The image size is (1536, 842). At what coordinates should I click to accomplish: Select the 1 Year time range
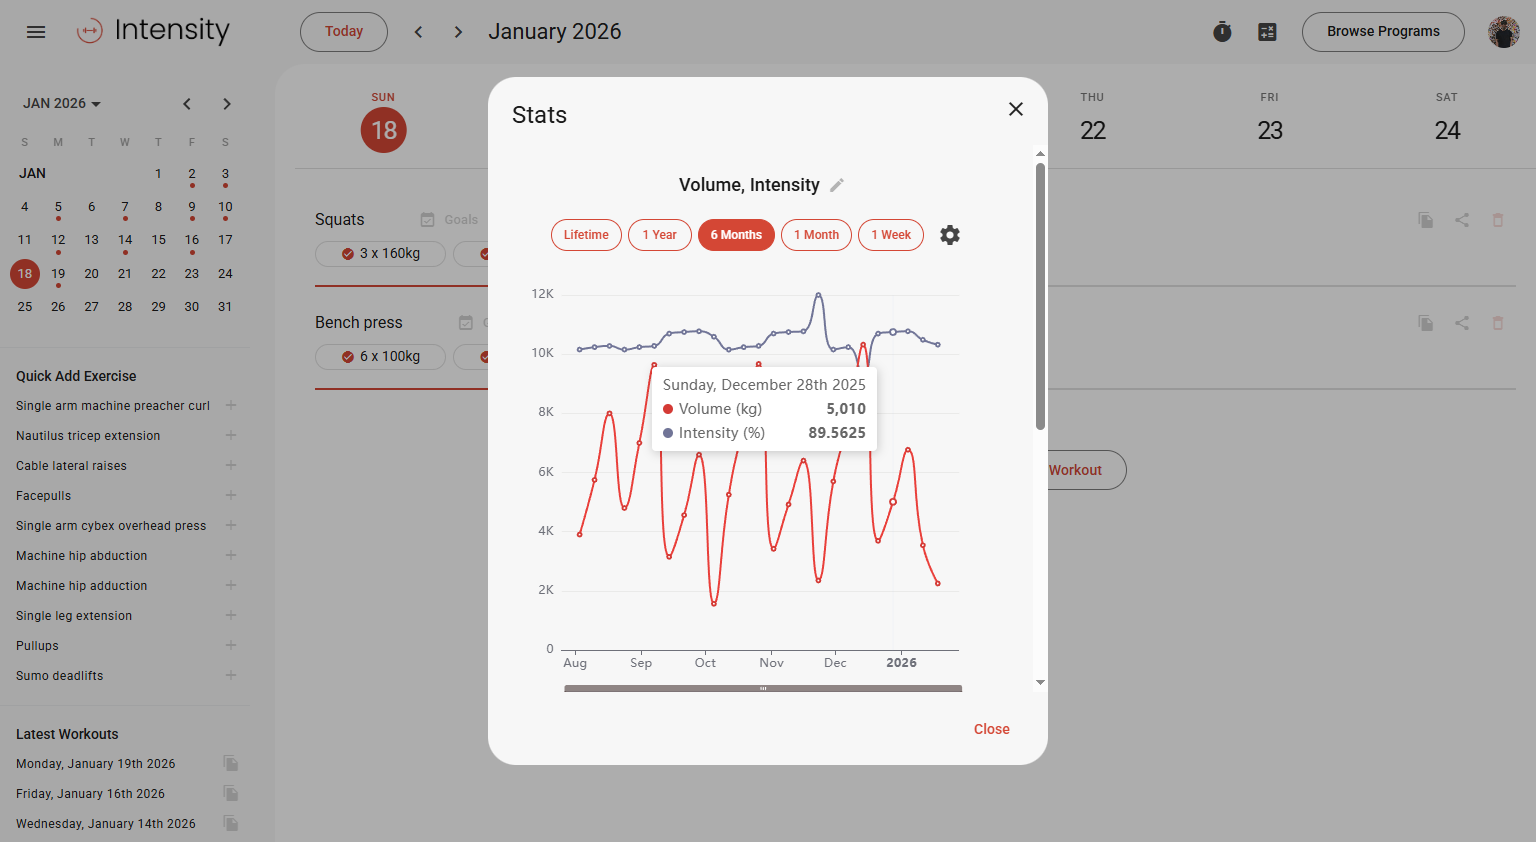[659, 235]
